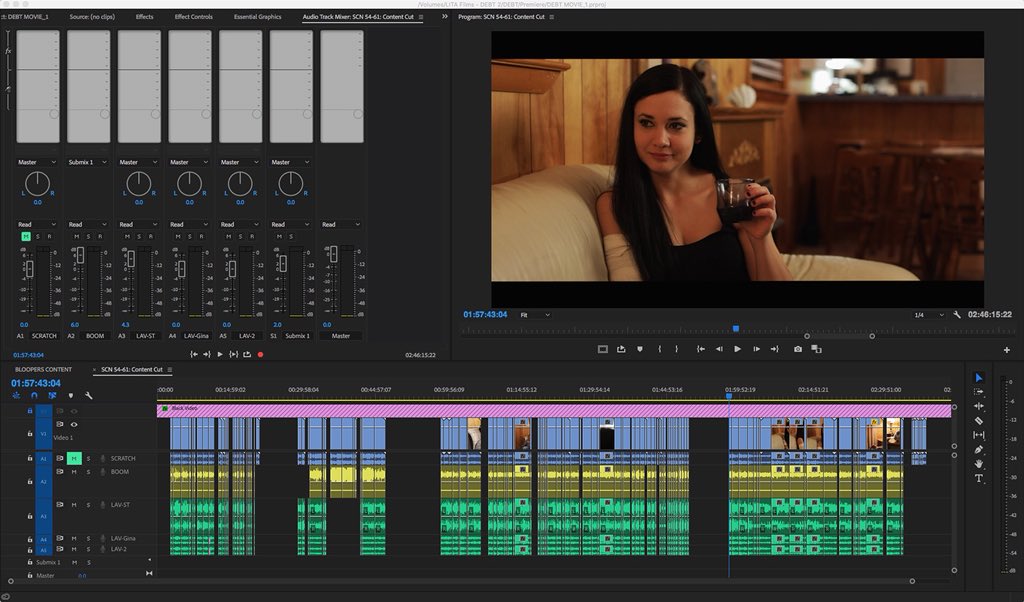1024x602 pixels.
Task: Open Comparison View in Program monitor
Action: [x=816, y=349]
